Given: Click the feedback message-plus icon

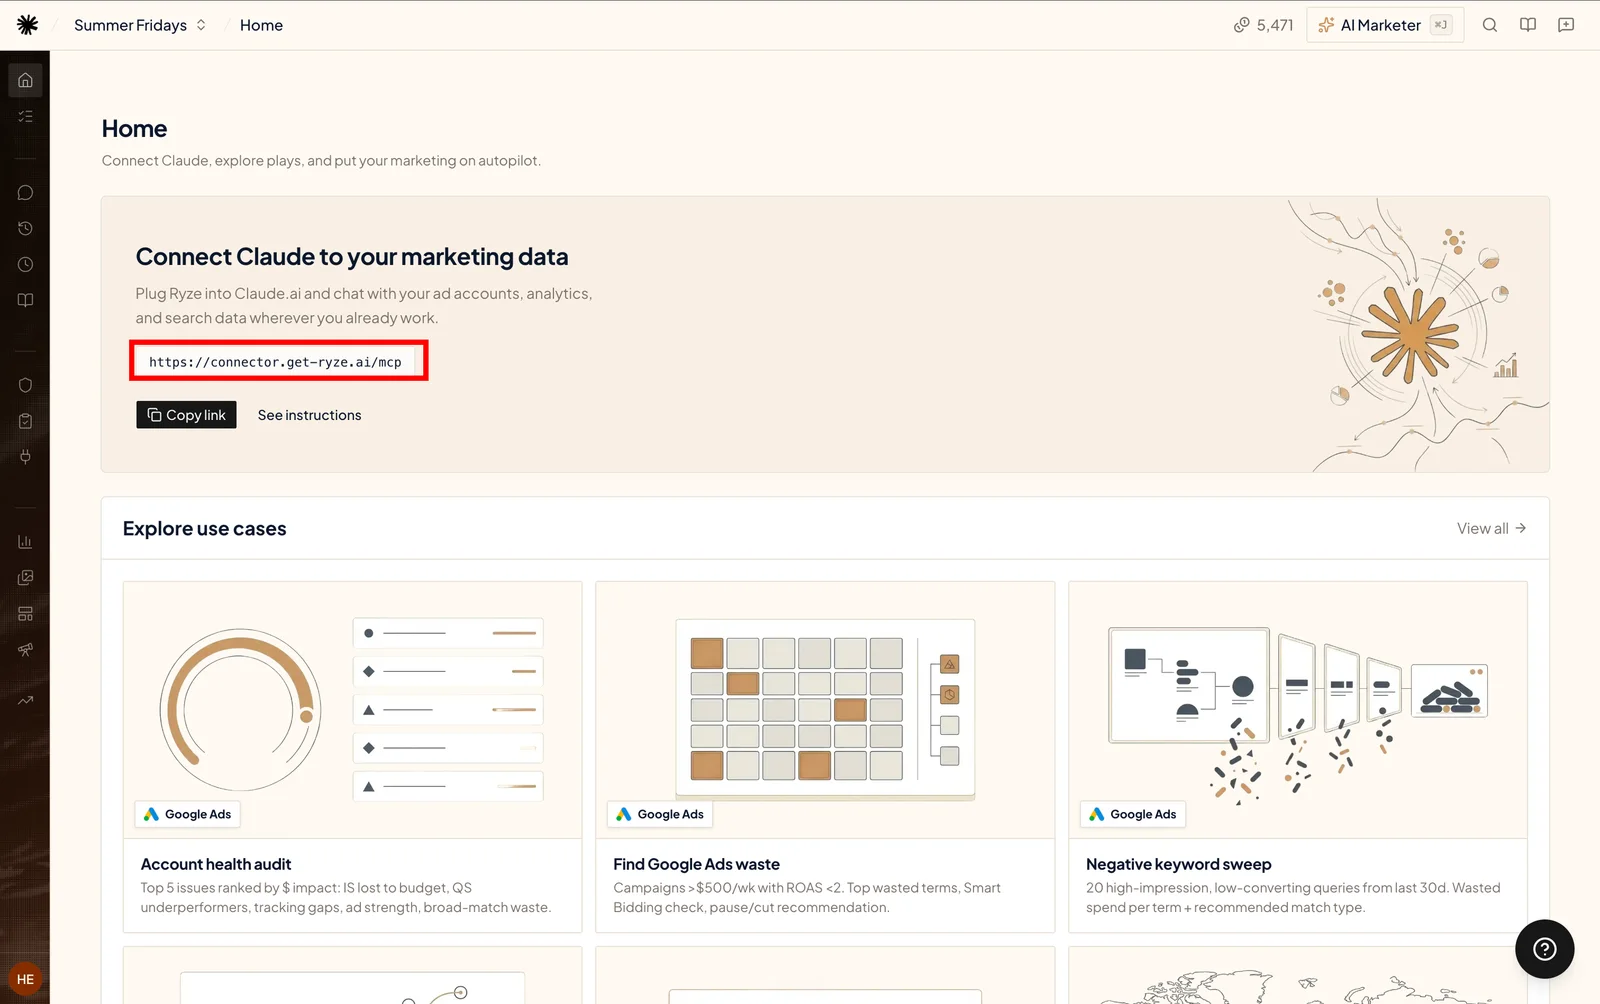Looking at the screenshot, I should (1566, 25).
